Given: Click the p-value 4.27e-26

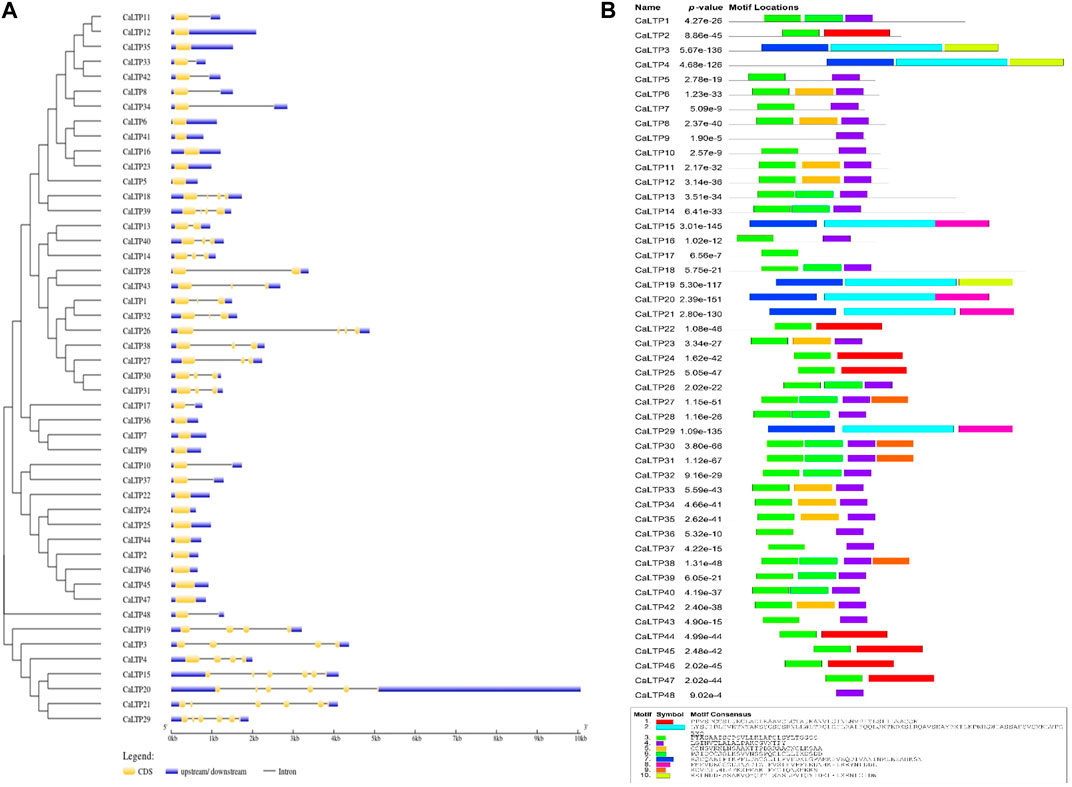Looking at the screenshot, I should 703,21.
